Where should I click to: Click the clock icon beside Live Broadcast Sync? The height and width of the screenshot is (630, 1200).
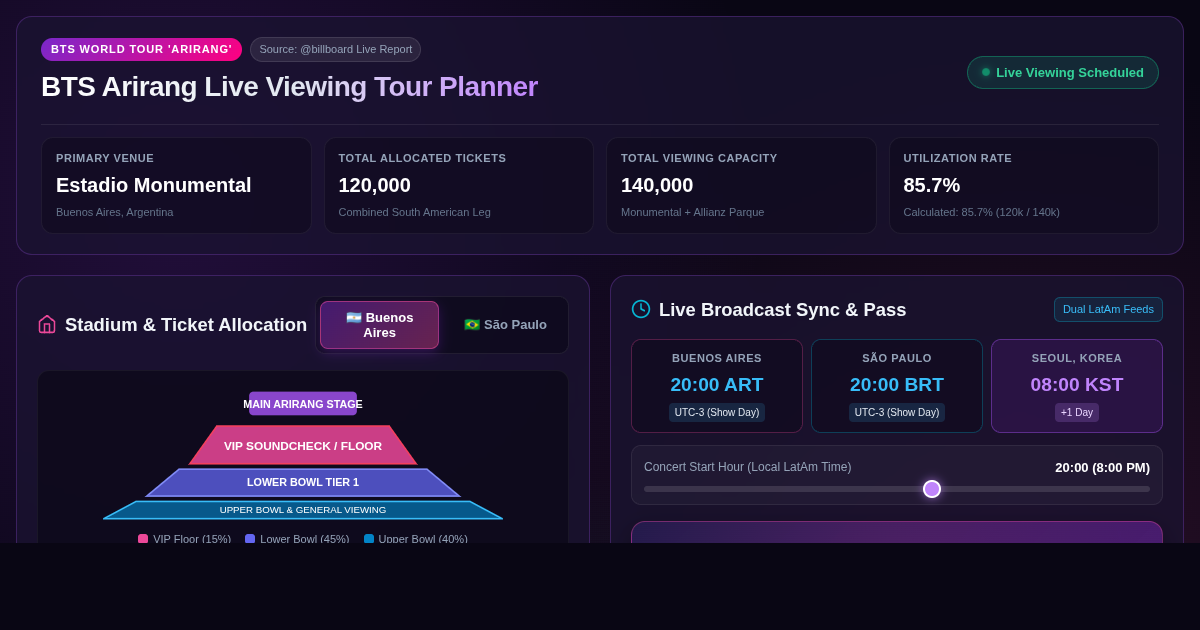point(641,309)
